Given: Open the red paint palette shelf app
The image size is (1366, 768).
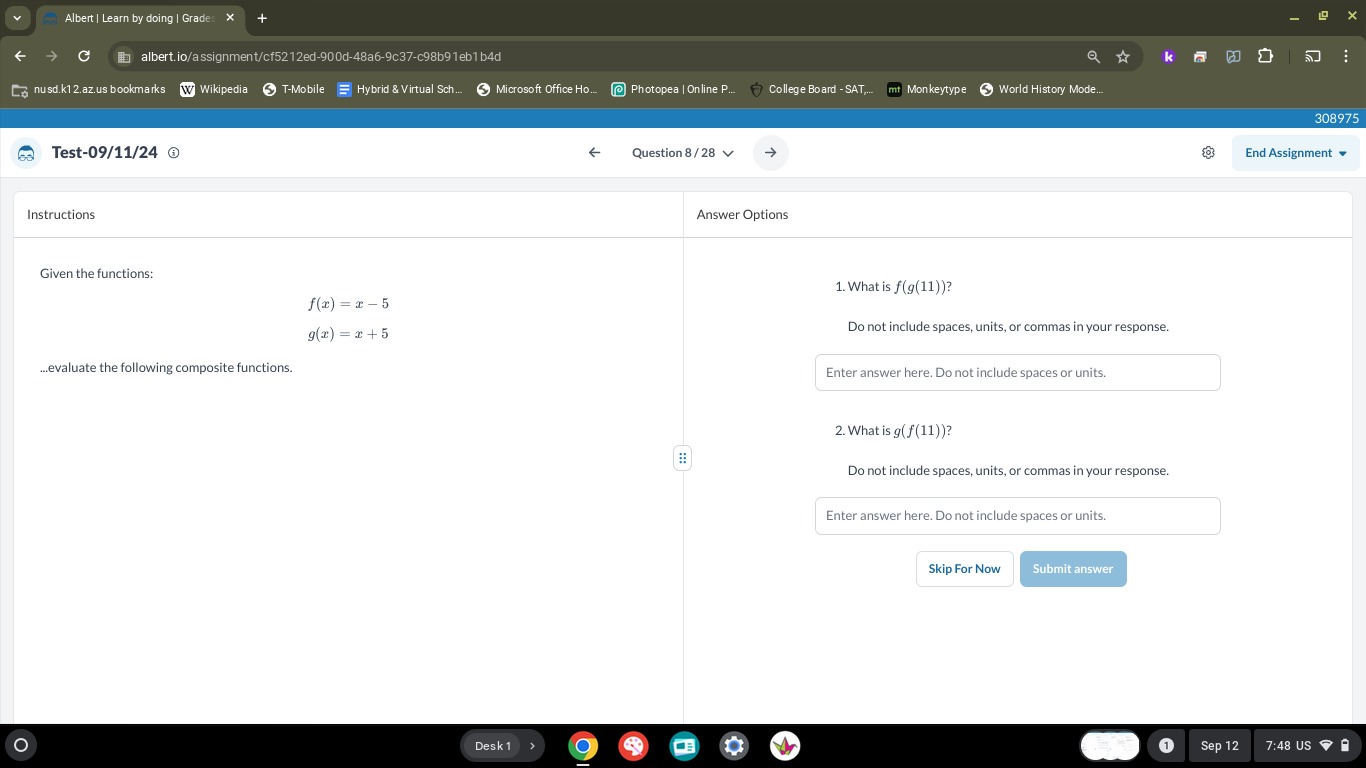Looking at the screenshot, I should [x=633, y=746].
